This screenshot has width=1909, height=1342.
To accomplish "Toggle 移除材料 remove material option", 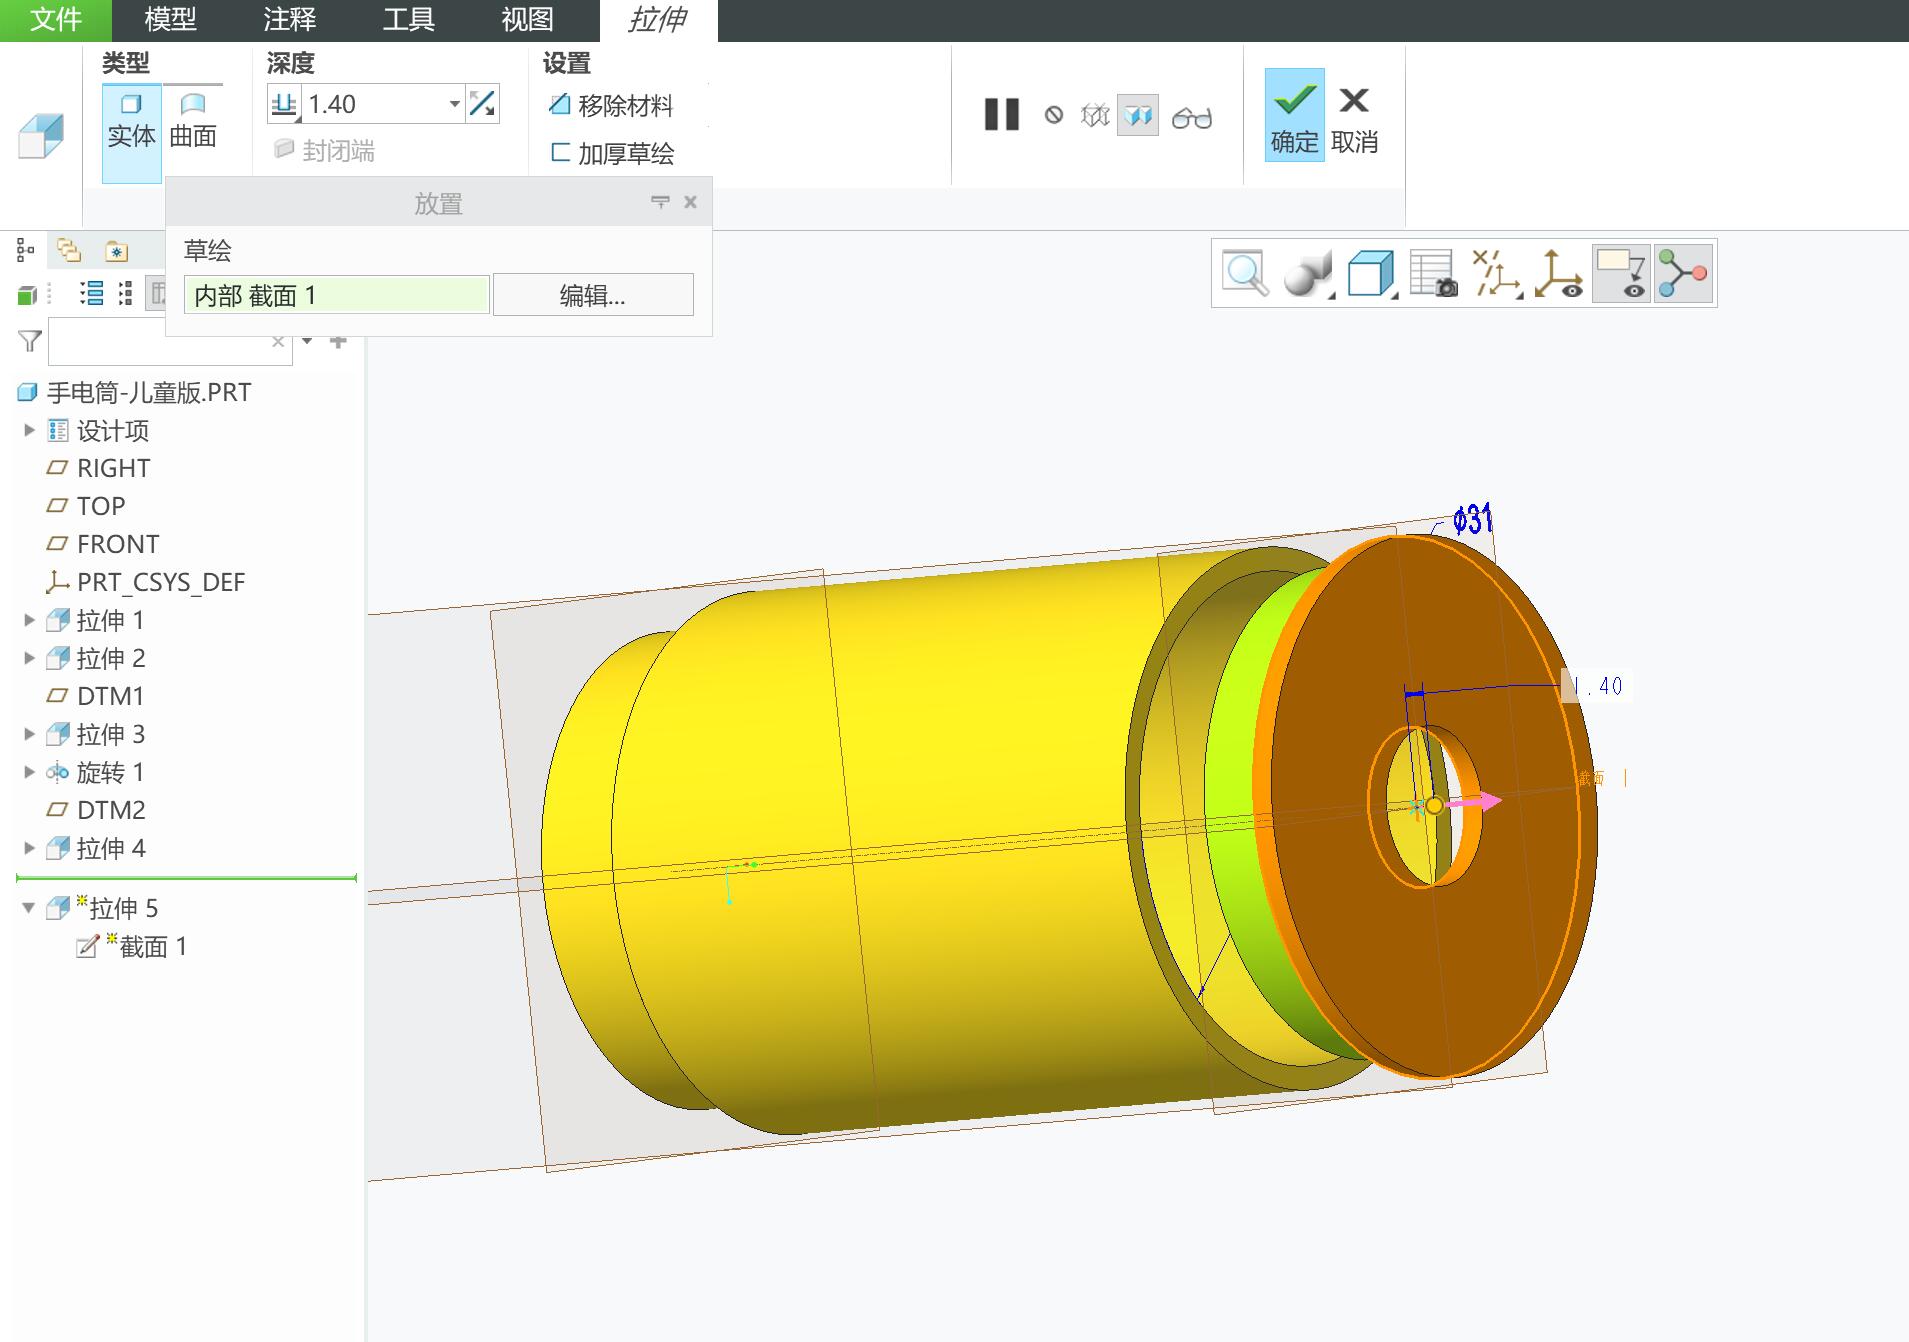I will [x=611, y=105].
